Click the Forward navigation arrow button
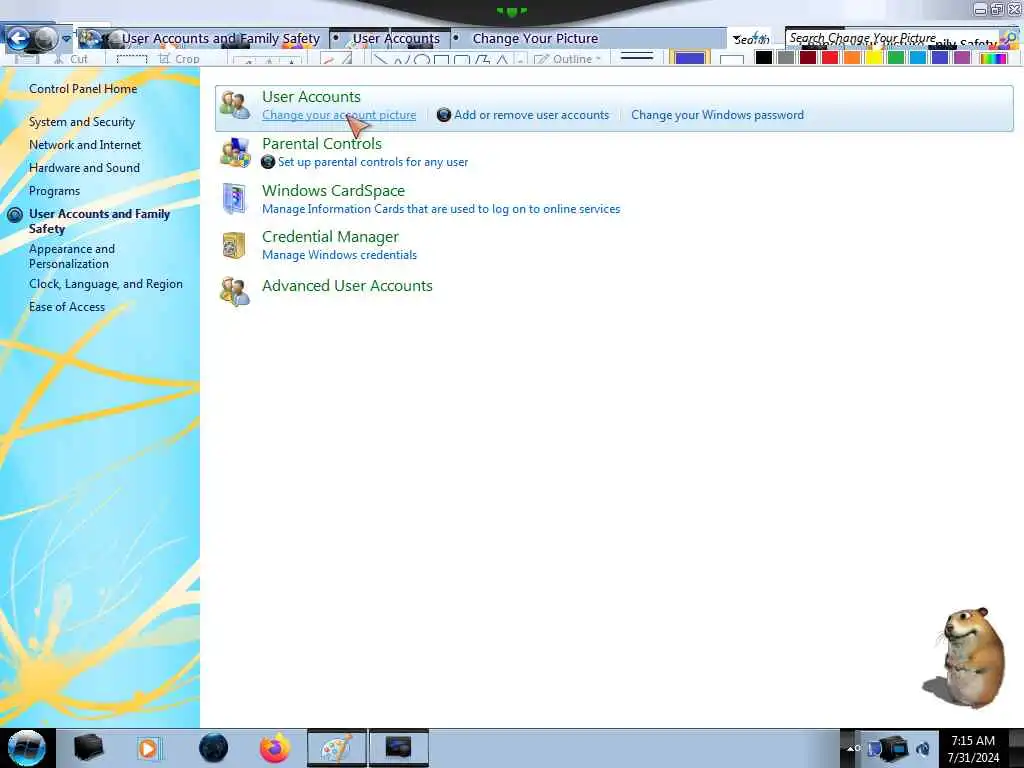Viewport: 1024px width, 768px height. (x=45, y=39)
